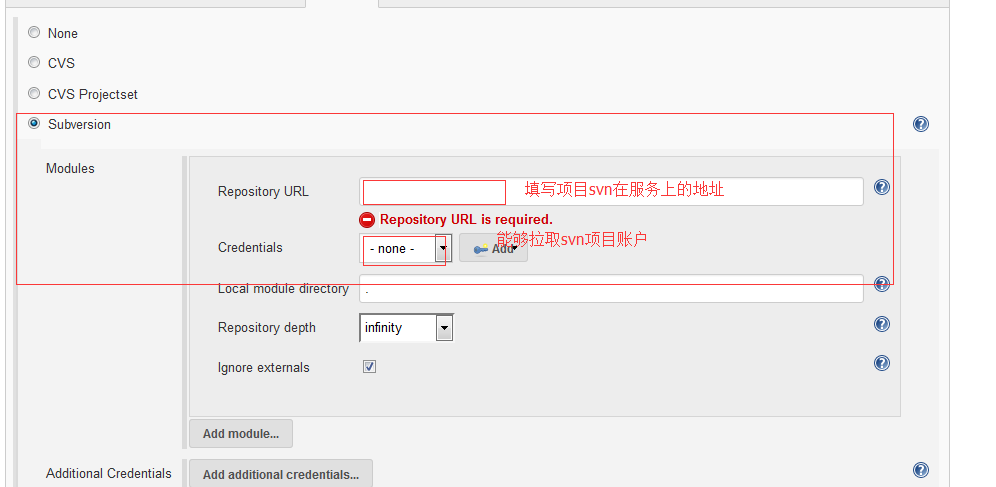This screenshot has width=996, height=487.
Task: Open help for Additional Credentials
Action: pyautogui.click(x=920, y=470)
